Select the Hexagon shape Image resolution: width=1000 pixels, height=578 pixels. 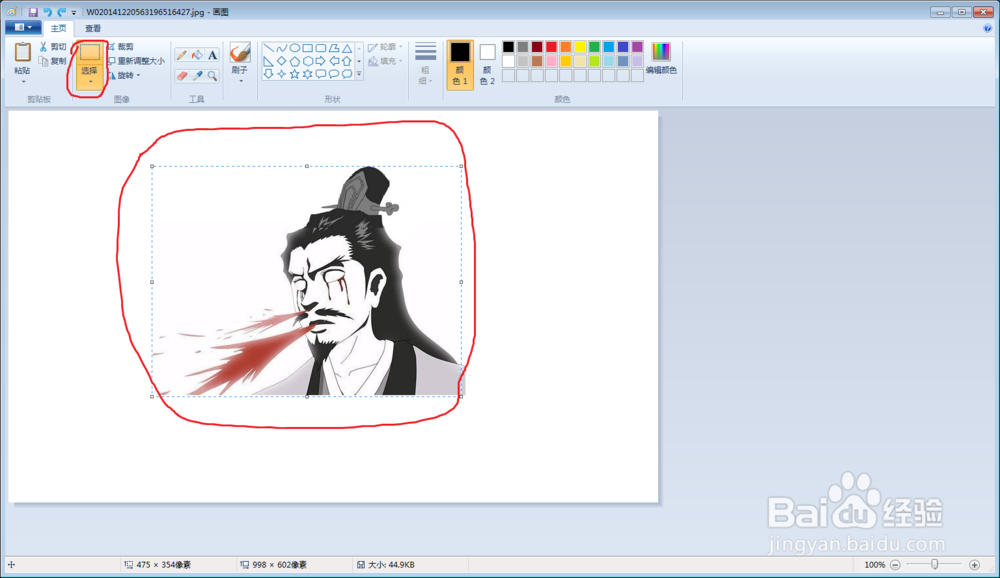pyautogui.click(x=307, y=61)
